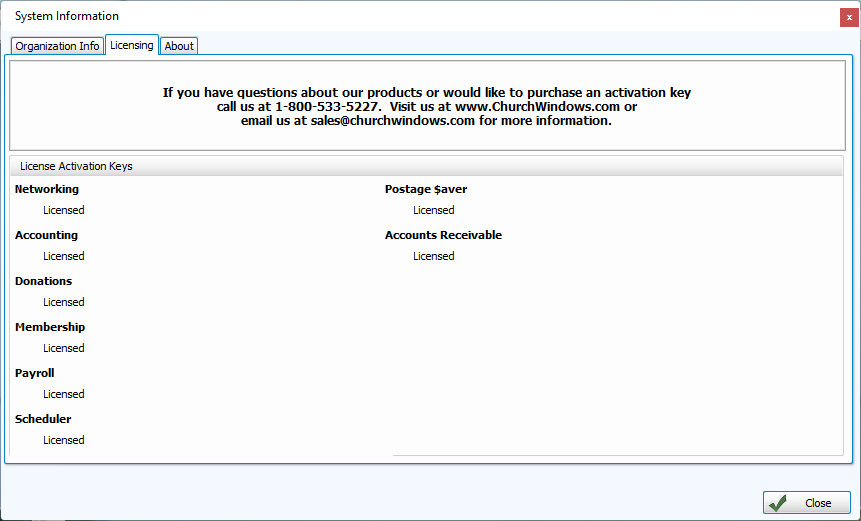
Task: Click the green checkmark icon on Close
Action: click(778, 503)
